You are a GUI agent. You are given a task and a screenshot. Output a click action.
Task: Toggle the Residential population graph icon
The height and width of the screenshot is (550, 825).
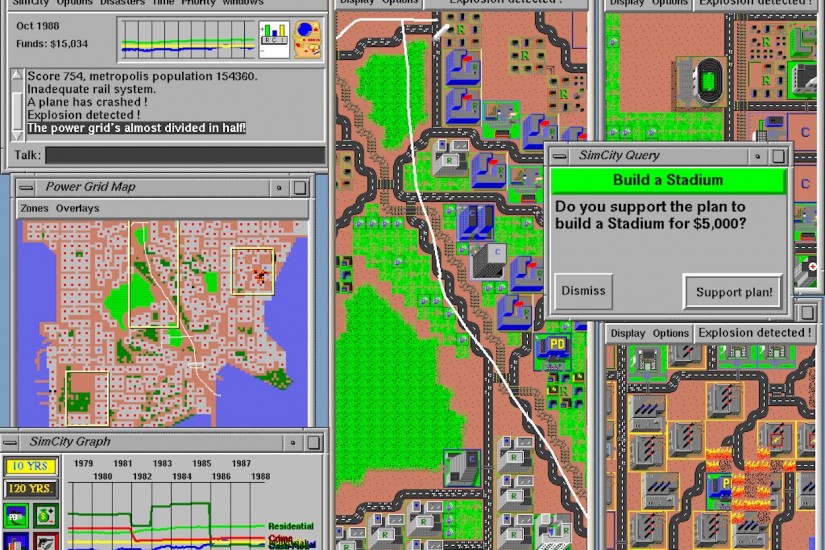[16, 516]
